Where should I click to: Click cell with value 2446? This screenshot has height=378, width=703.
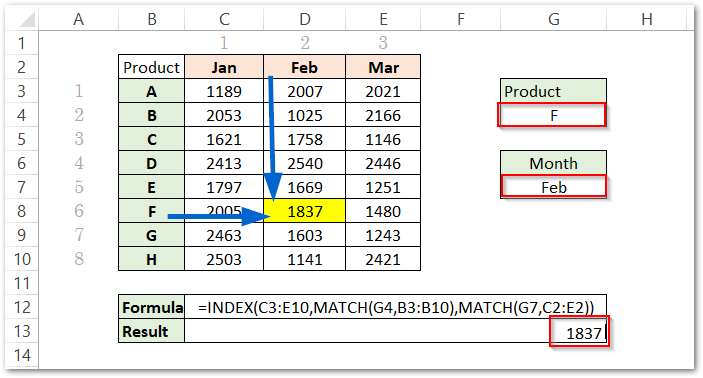383,163
